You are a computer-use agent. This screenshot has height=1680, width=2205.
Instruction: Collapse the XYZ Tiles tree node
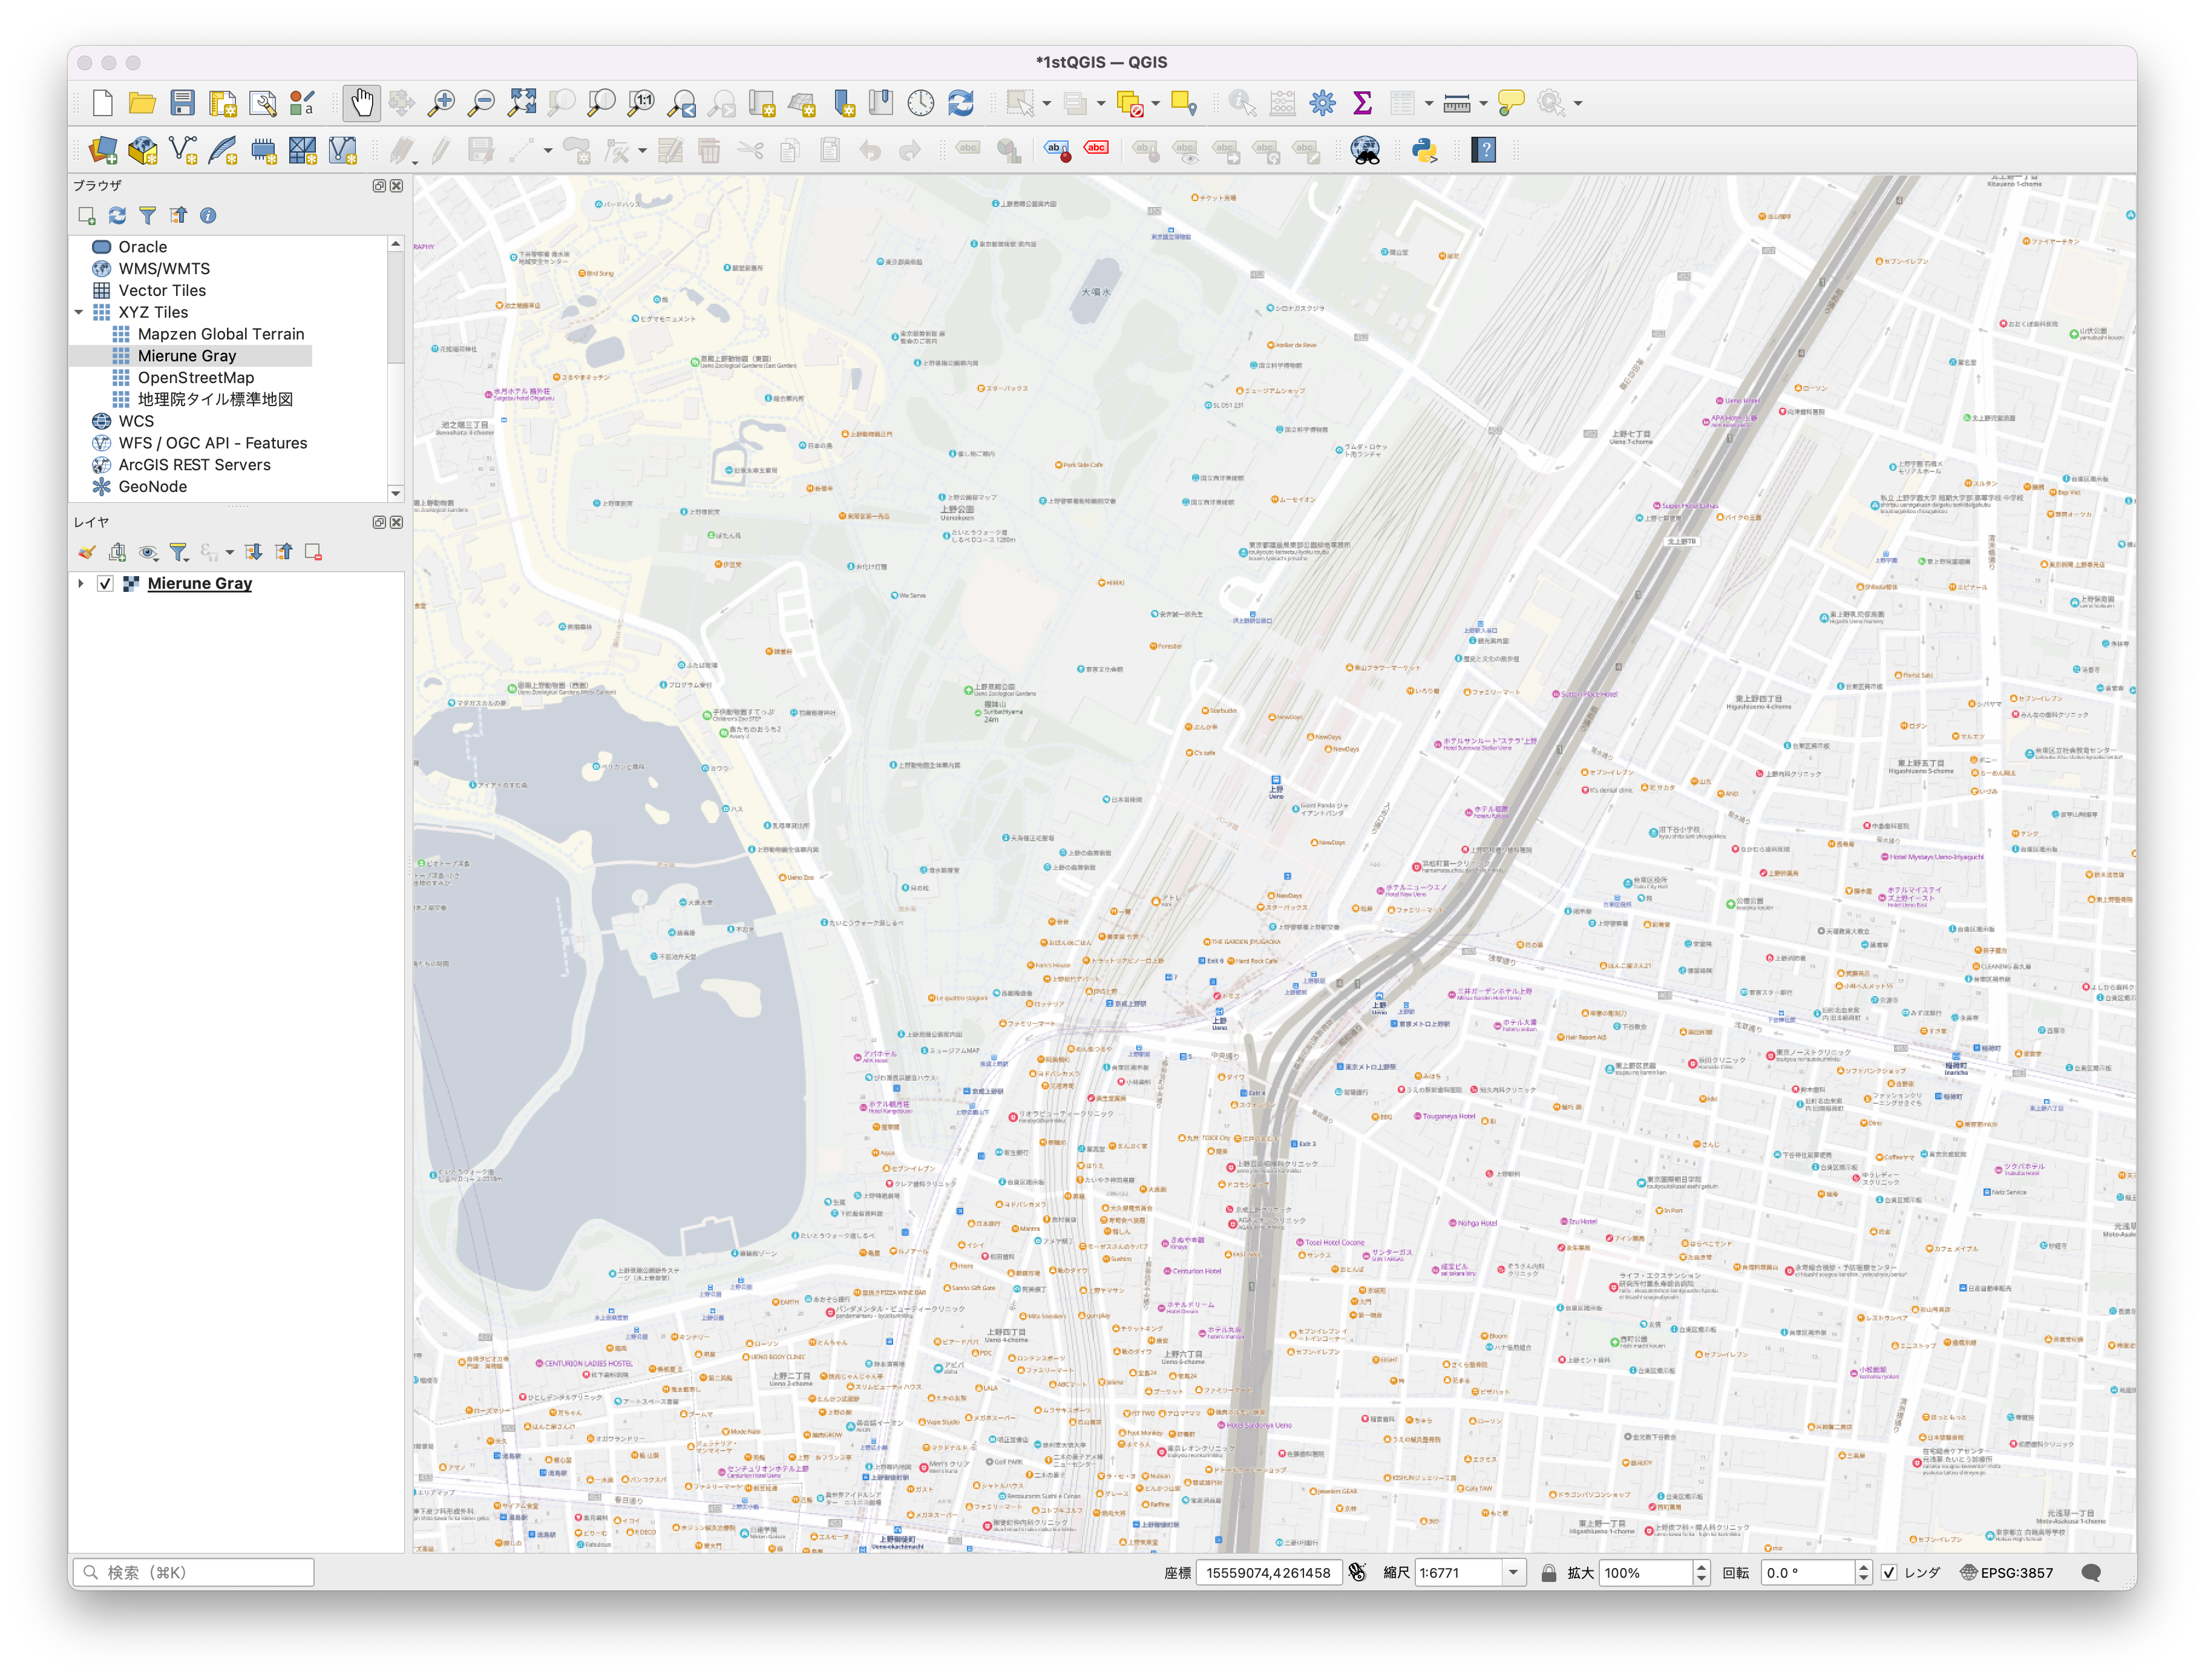tap(79, 312)
